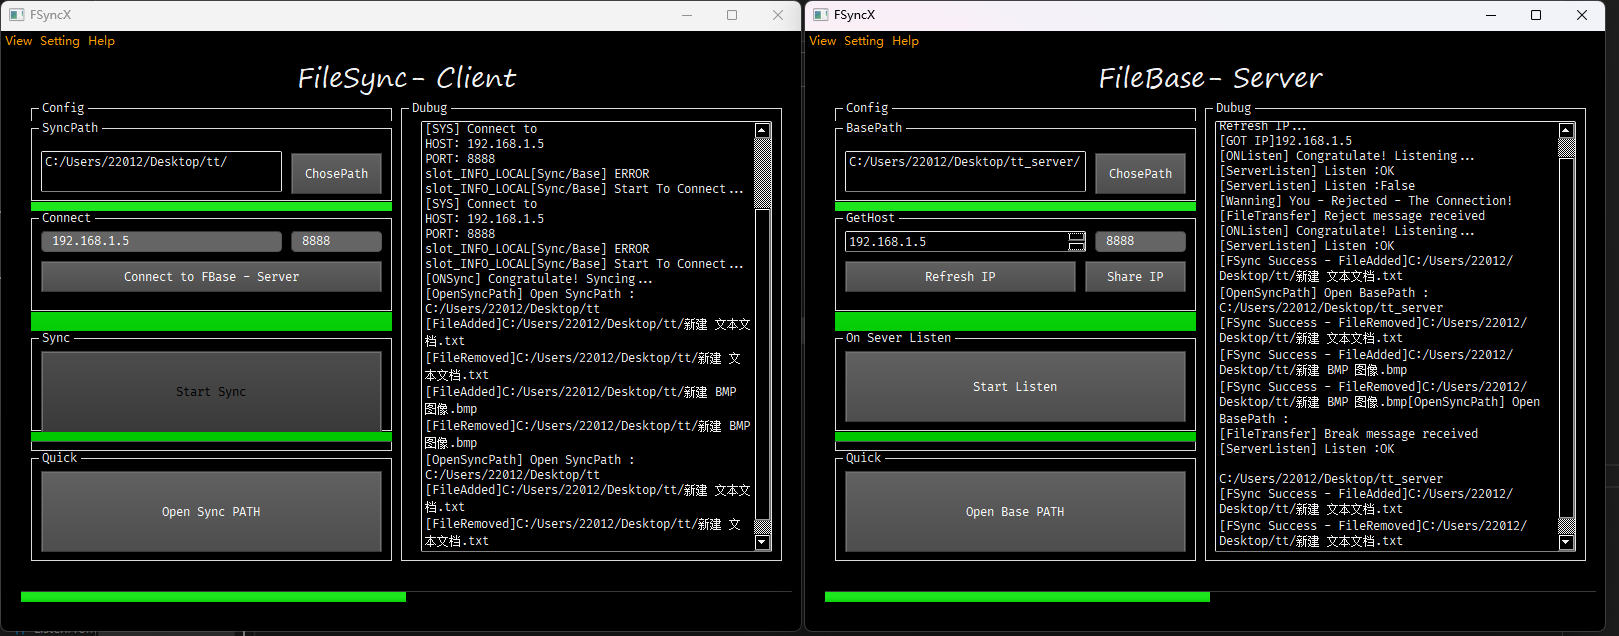Click the up arrow of Client Dubug scrollbar
1619x636 pixels.
(762, 131)
